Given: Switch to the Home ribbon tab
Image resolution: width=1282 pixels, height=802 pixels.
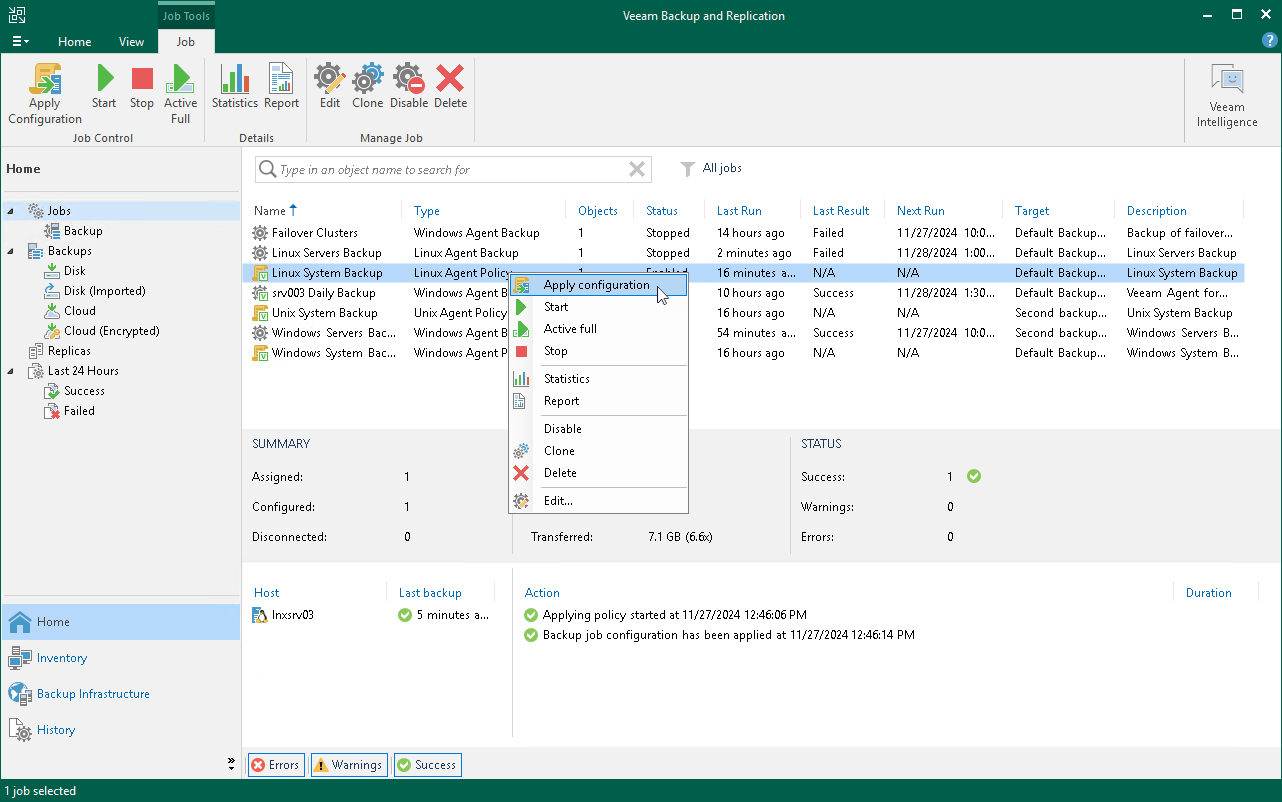Looking at the screenshot, I should [75, 42].
